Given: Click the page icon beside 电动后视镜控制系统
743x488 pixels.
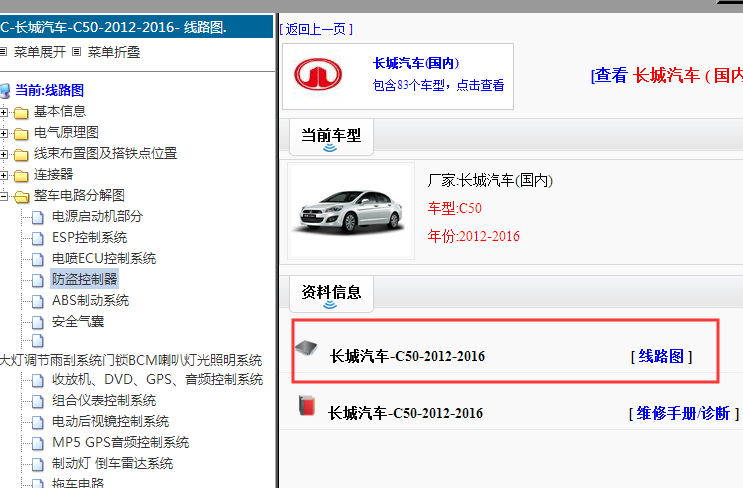Looking at the screenshot, I should point(38,422).
